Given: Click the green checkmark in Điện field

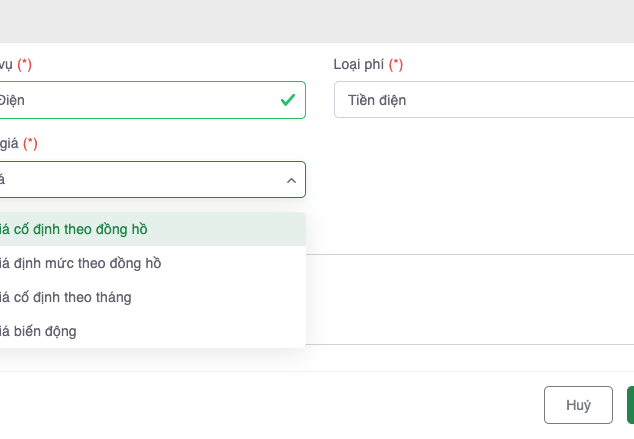Looking at the screenshot, I should pos(287,100).
